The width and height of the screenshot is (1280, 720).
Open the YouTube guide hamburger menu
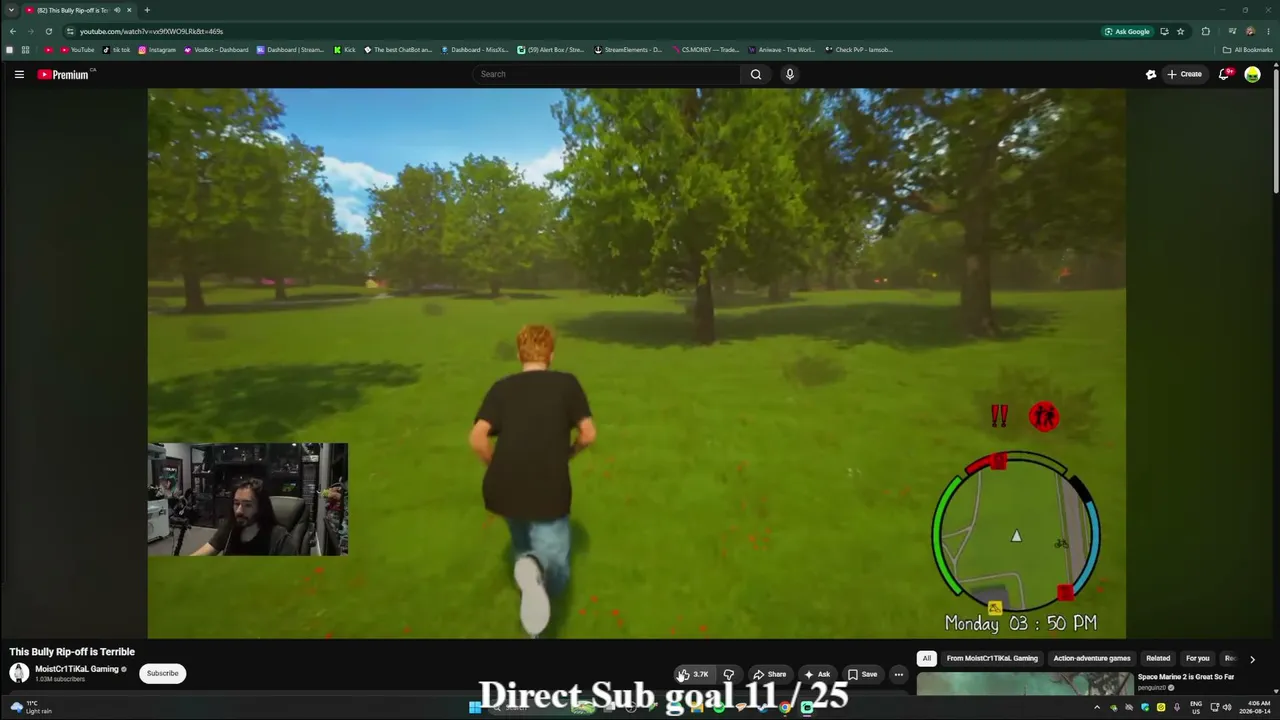coord(19,74)
